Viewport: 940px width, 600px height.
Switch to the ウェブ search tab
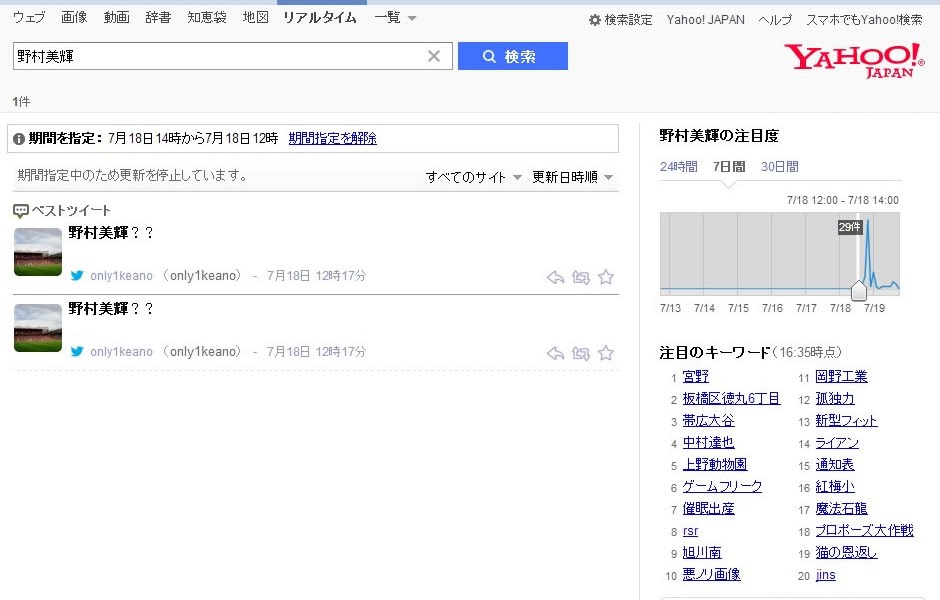pos(29,17)
